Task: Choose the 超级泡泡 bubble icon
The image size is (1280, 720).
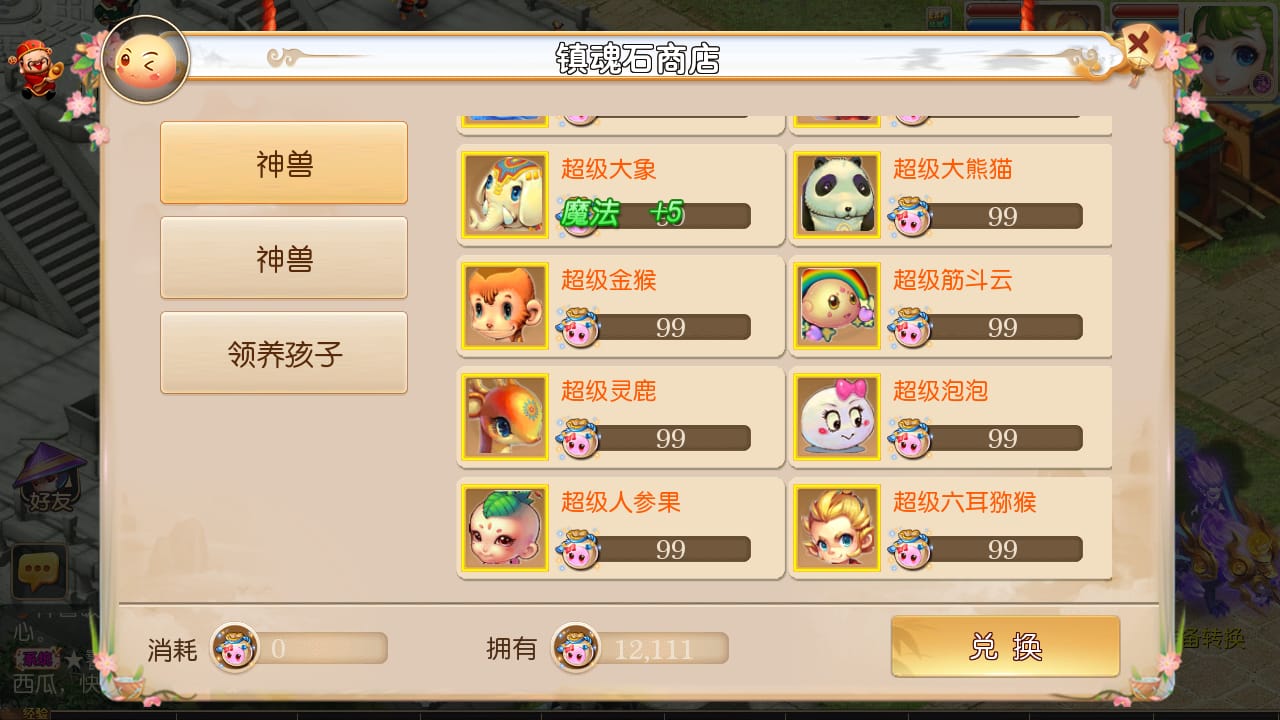Action: point(837,417)
